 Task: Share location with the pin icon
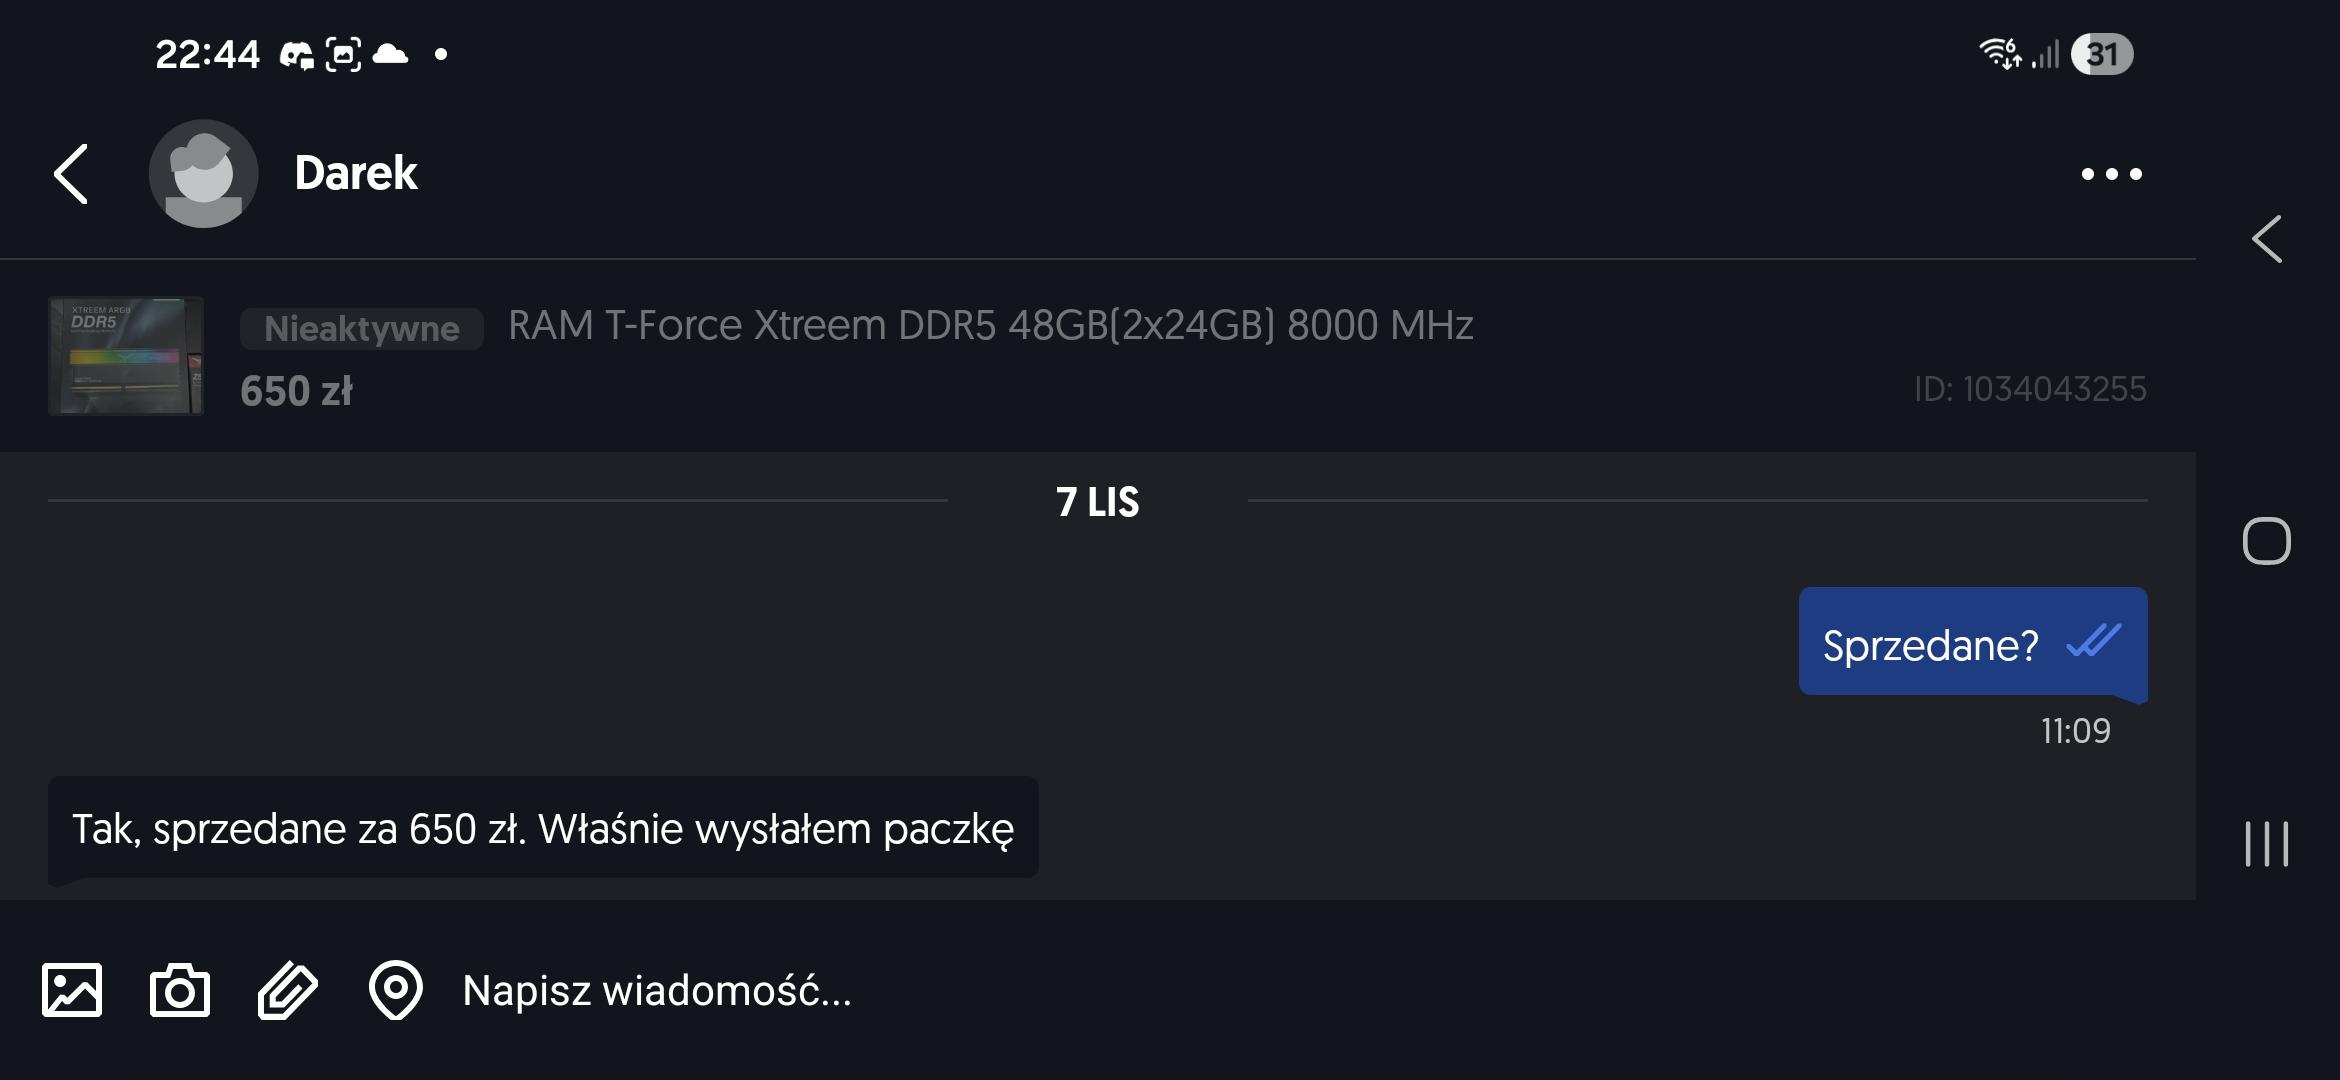pyautogui.click(x=396, y=990)
